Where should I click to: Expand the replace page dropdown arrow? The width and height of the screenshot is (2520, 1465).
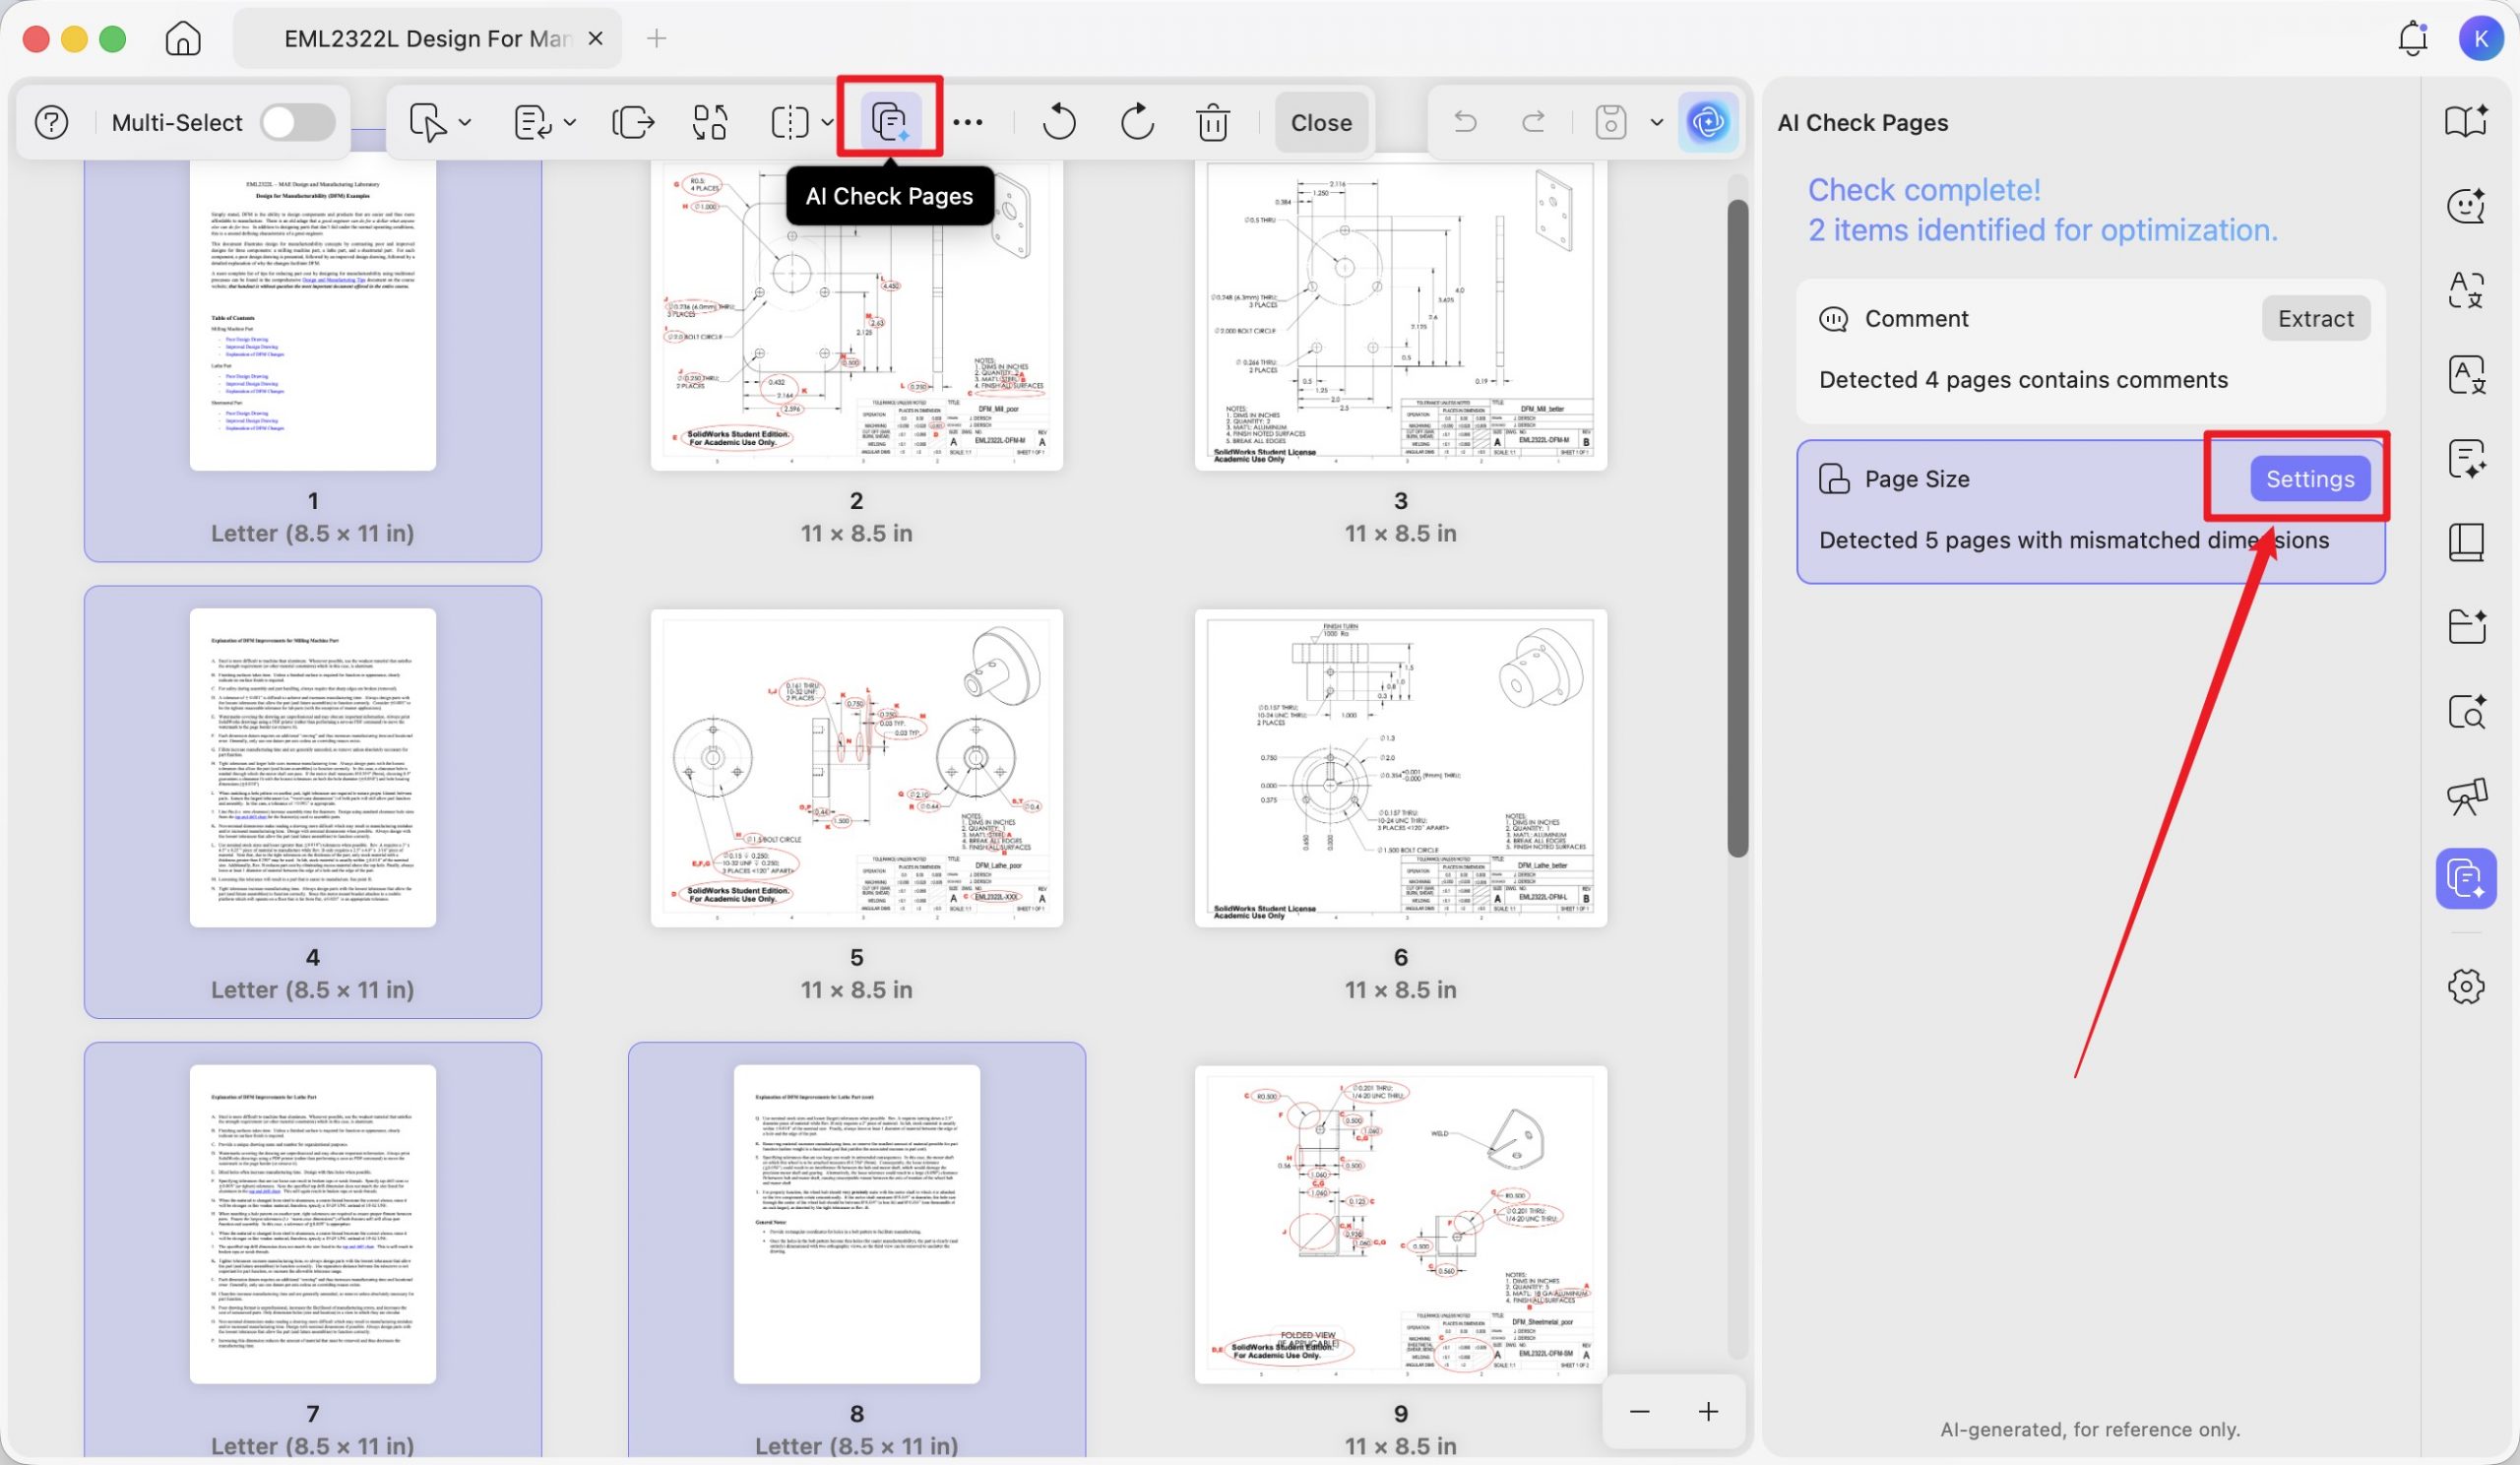(570, 122)
